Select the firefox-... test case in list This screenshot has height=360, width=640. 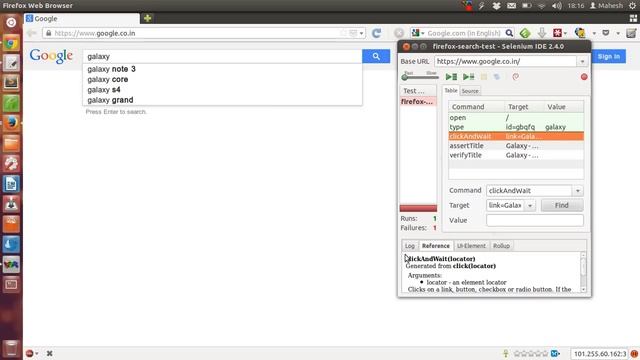point(418,102)
